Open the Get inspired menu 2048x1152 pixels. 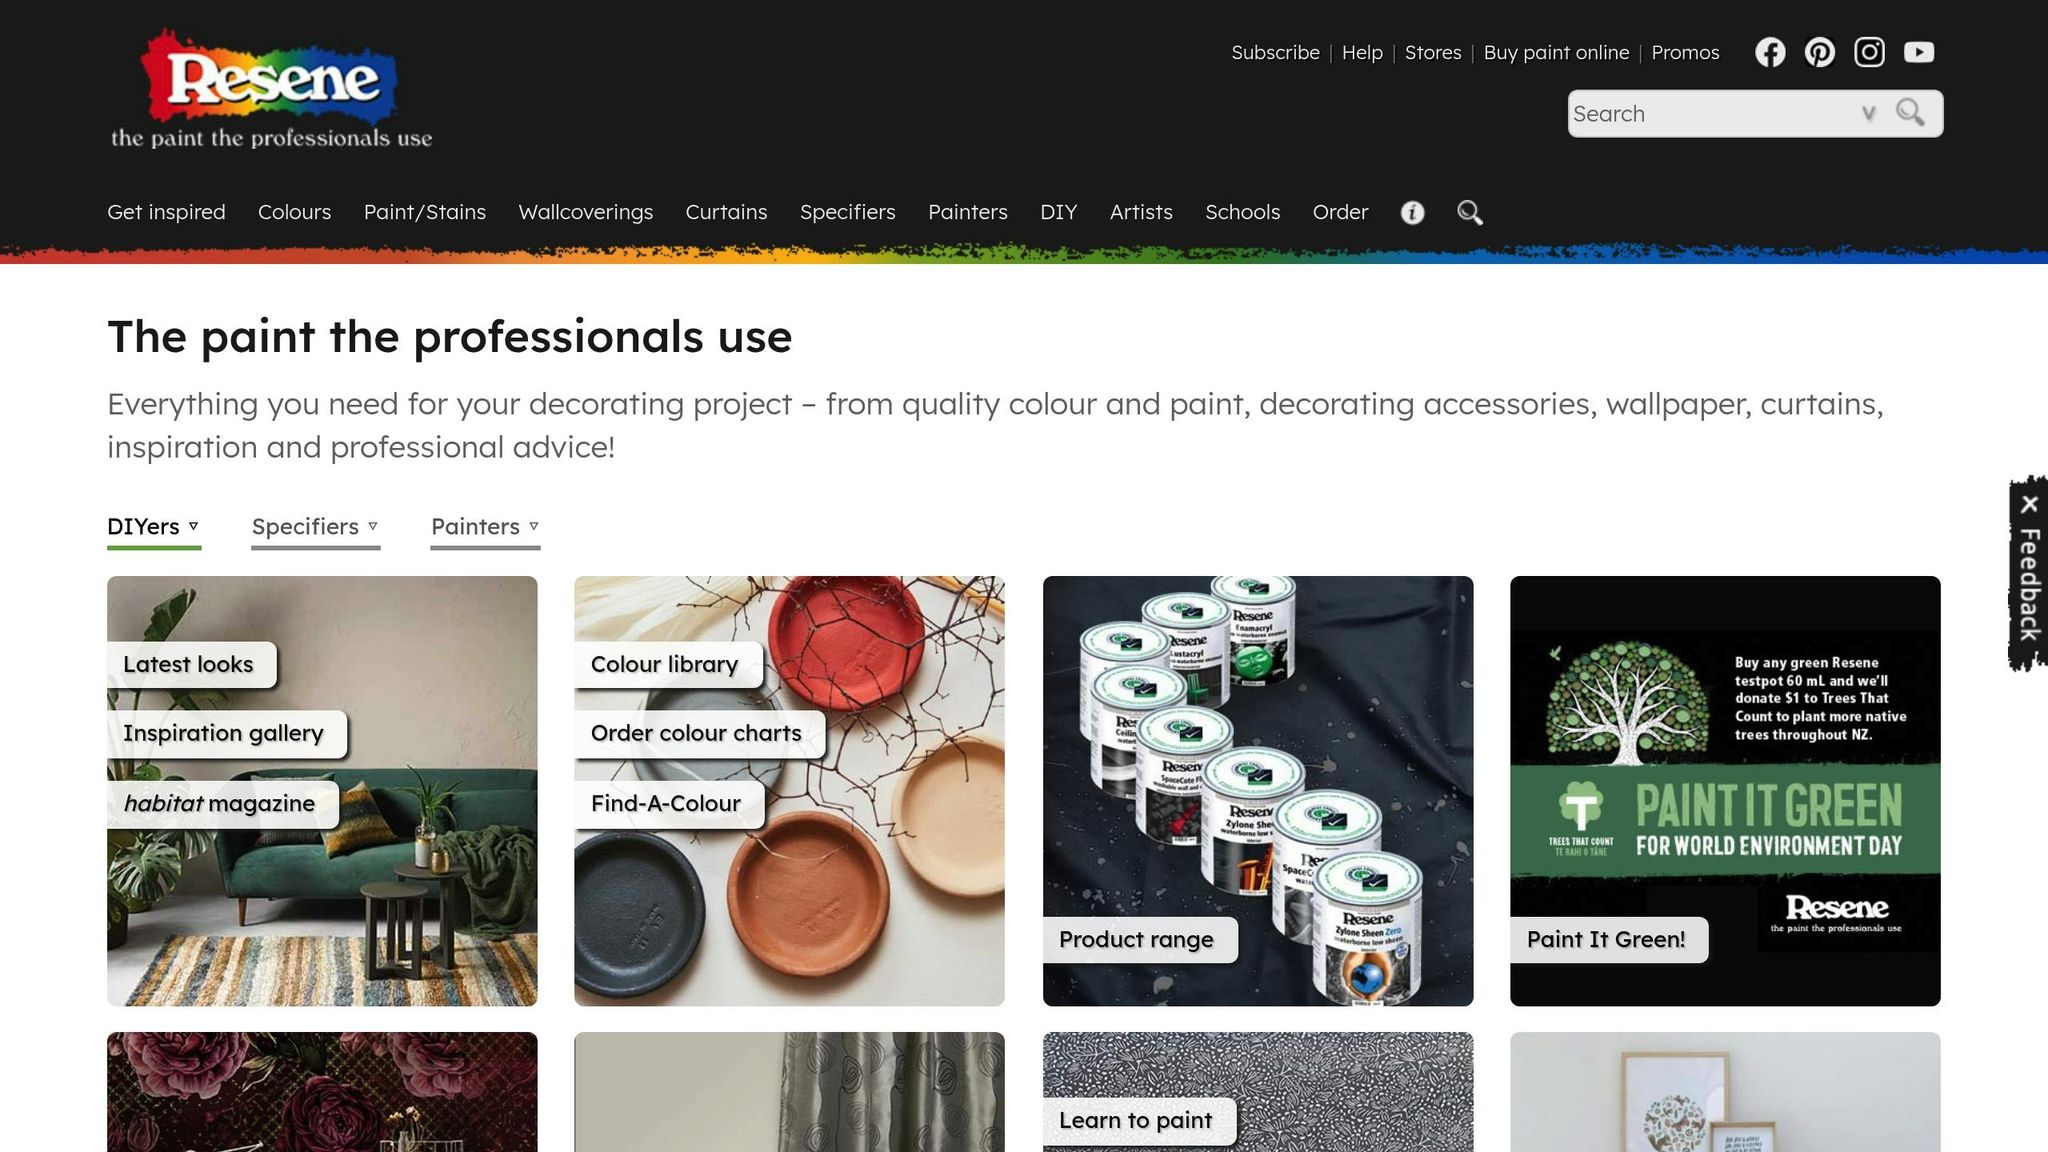pos(166,212)
